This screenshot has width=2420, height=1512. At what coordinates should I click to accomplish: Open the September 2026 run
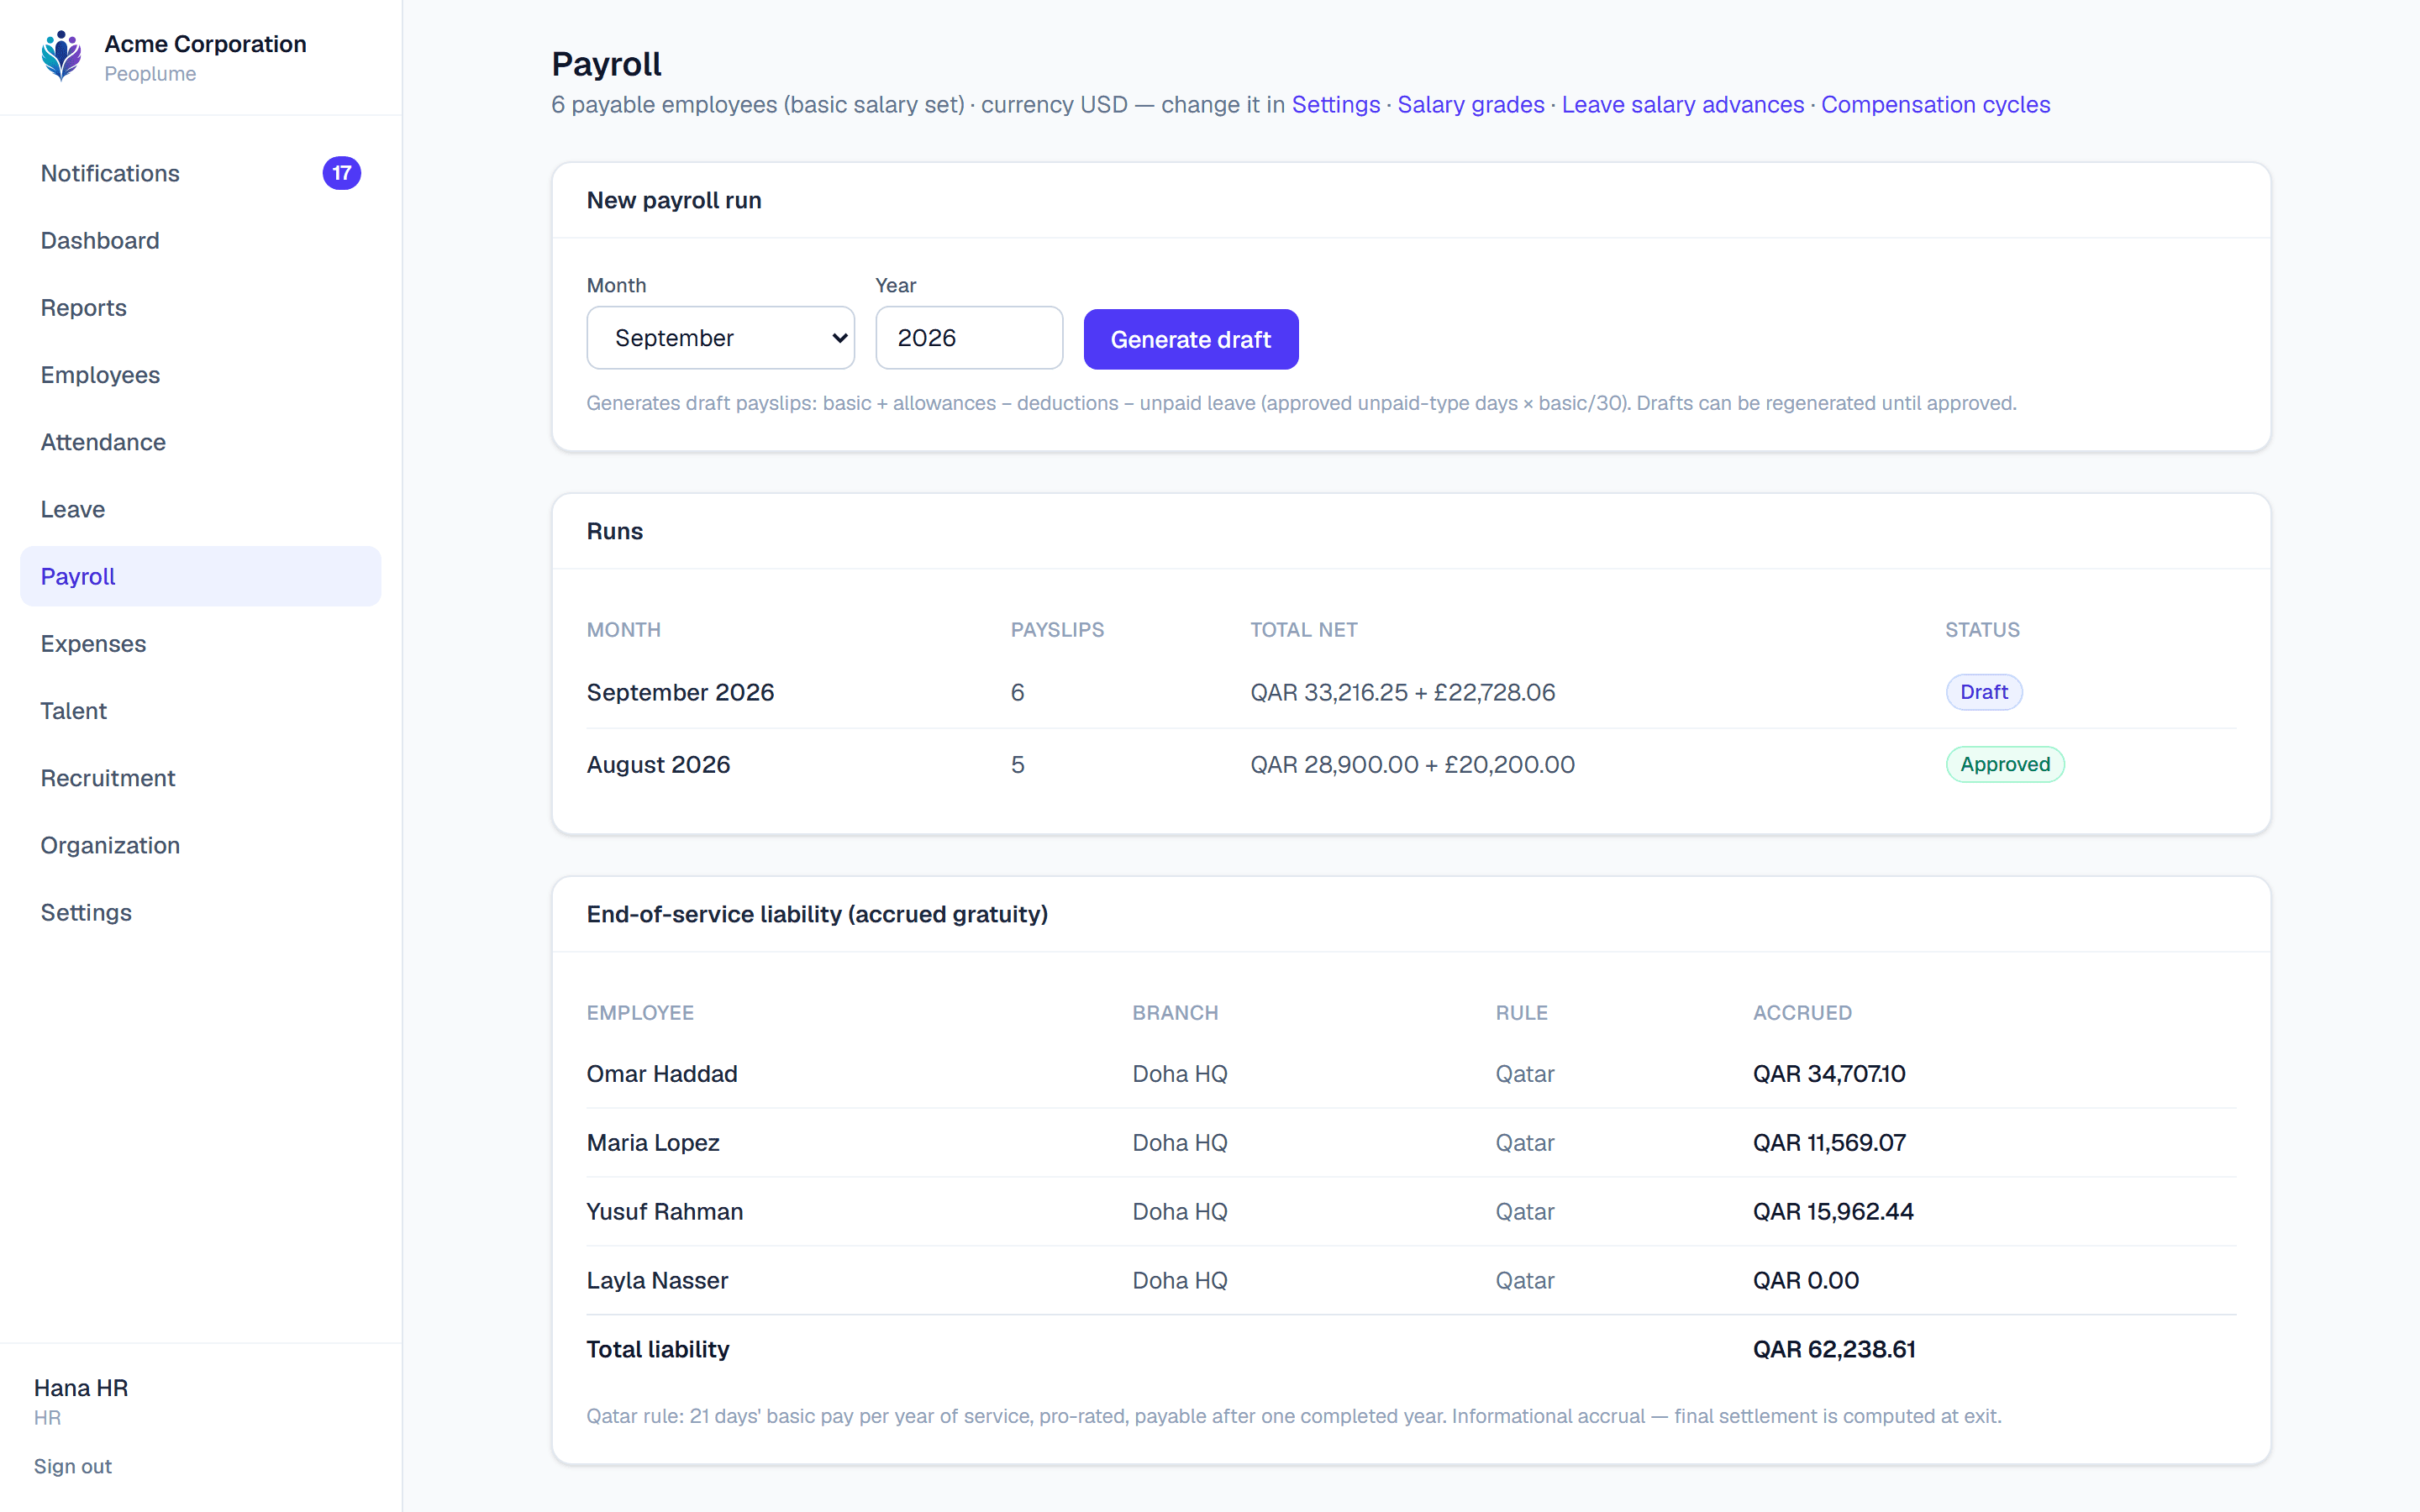click(680, 692)
